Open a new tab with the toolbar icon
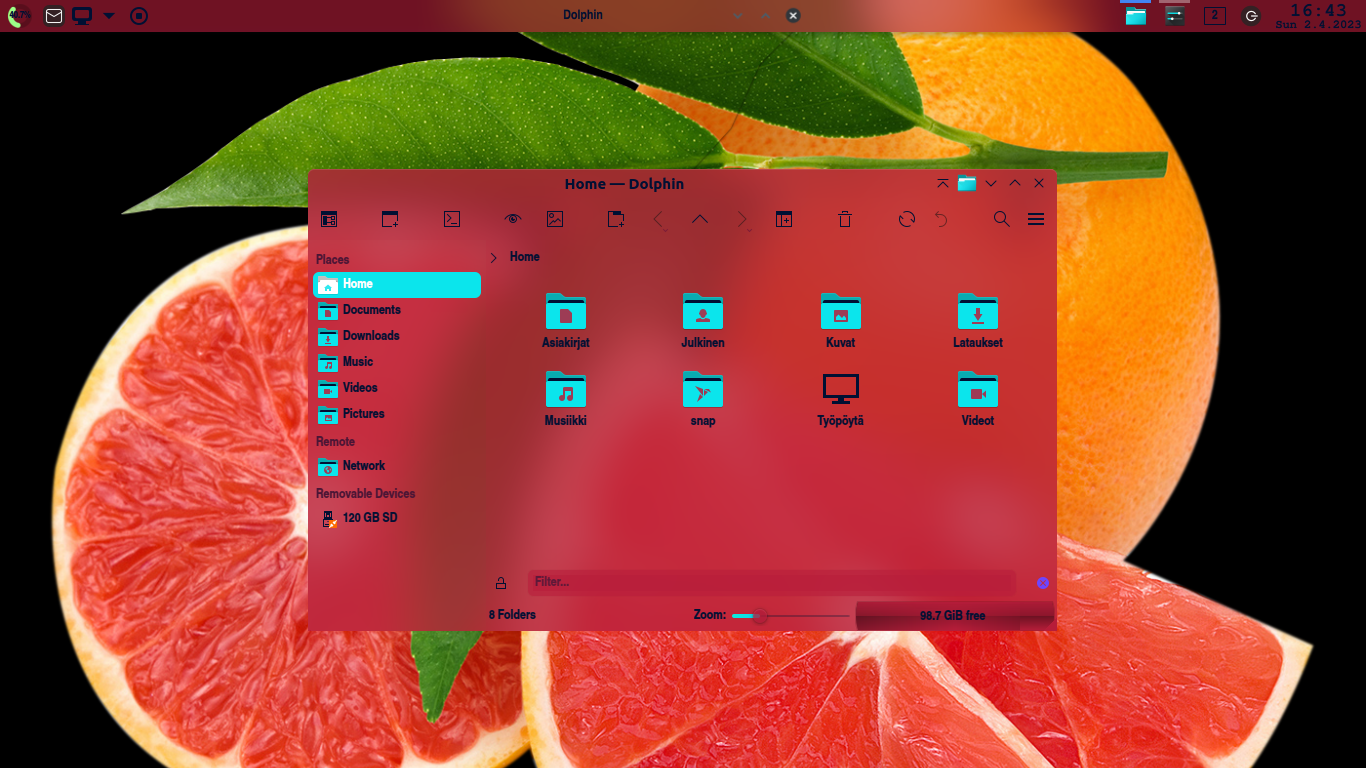The width and height of the screenshot is (1366, 768). 390,219
